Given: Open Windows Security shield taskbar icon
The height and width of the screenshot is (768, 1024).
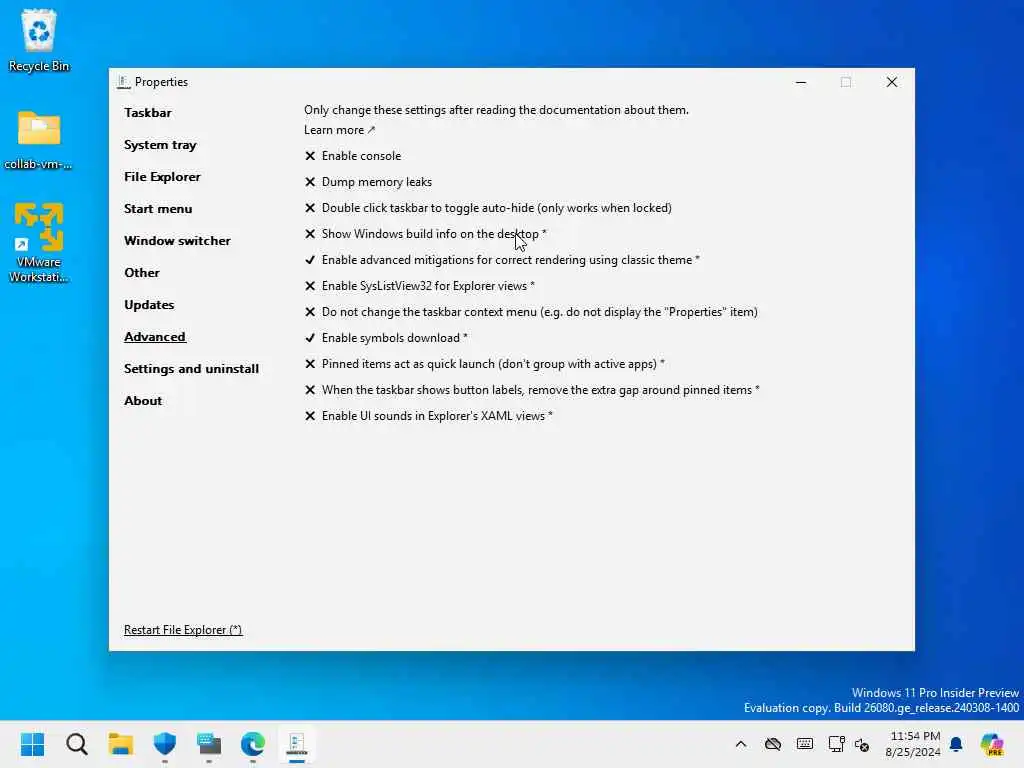Looking at the screenshot, I should [x=165, y=744].
